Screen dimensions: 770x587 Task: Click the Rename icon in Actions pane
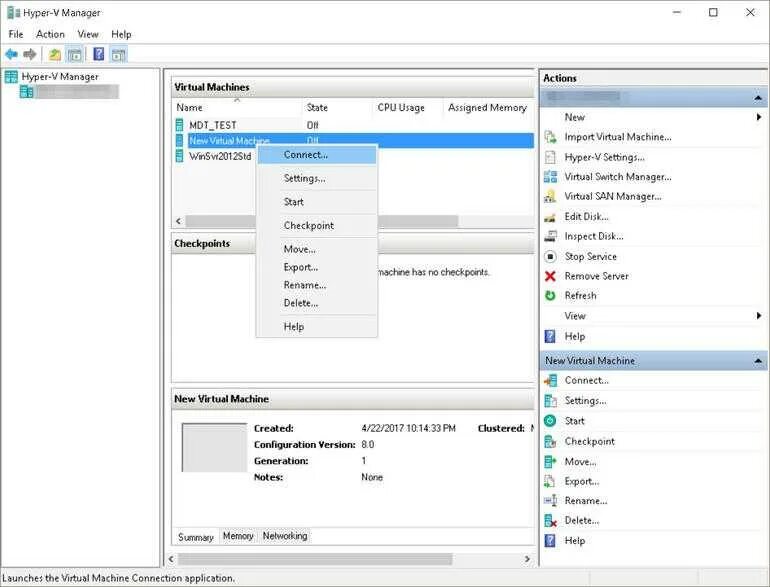coord(550,501)
